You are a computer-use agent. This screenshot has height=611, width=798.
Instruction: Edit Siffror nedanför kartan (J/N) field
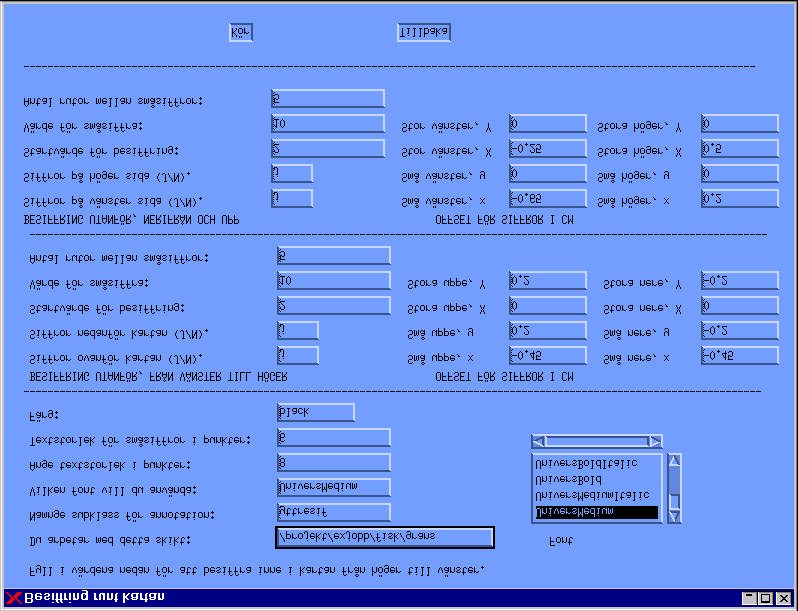point(298,331)
